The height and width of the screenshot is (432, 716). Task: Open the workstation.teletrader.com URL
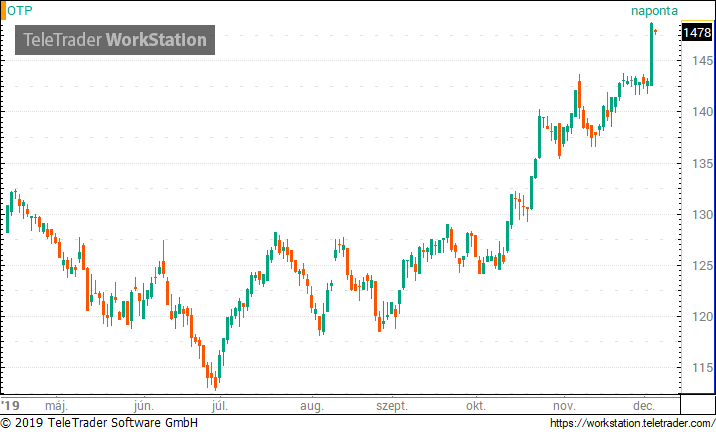(x=632, y=423)
